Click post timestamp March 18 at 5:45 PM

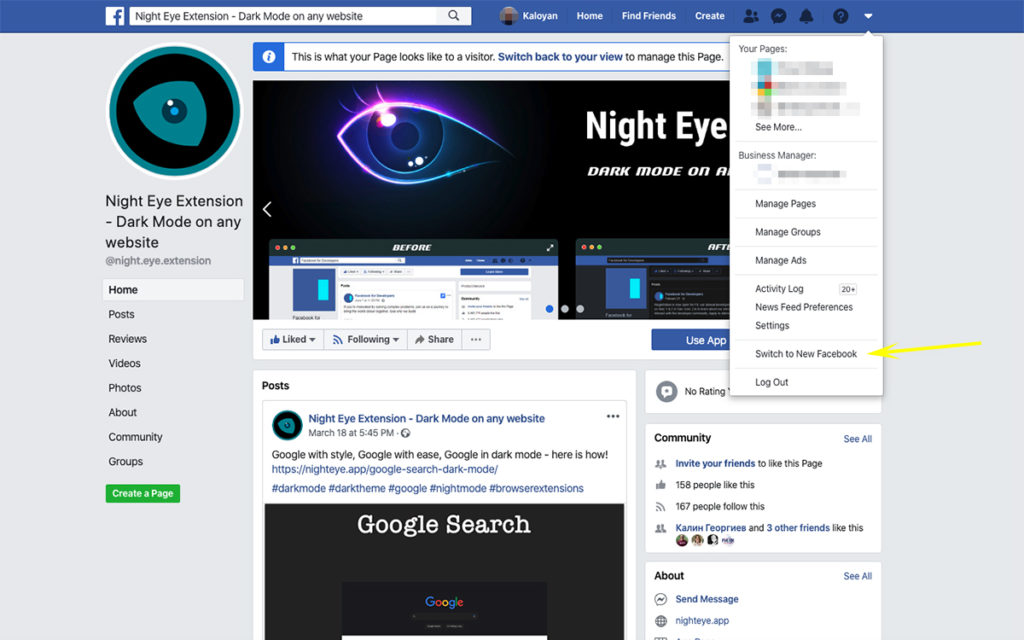pyautogui.click(x=351, y=433)
